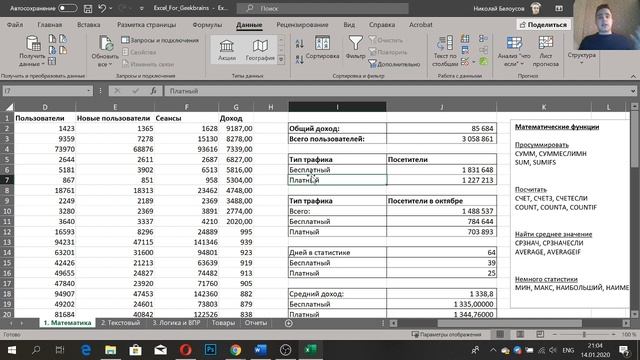
Task: Open the Разметка страницы tab
Action: coord(147,24)
